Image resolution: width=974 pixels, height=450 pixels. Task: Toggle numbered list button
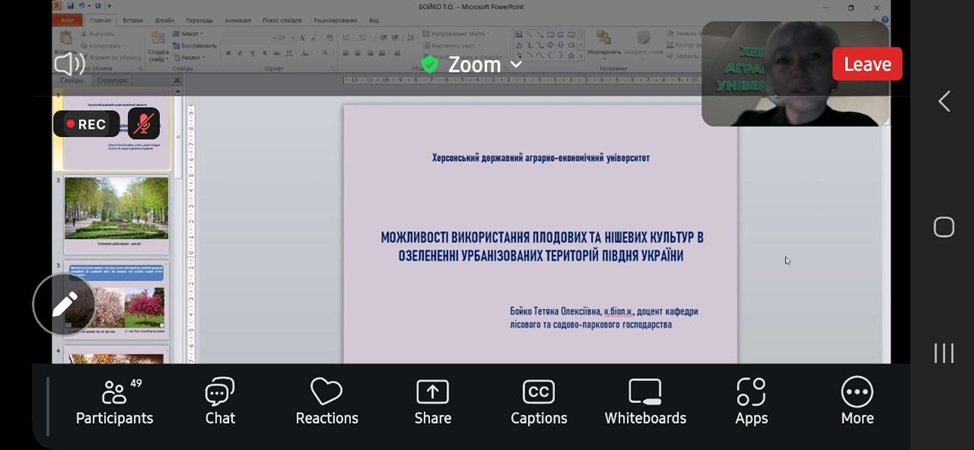point(363,38)
